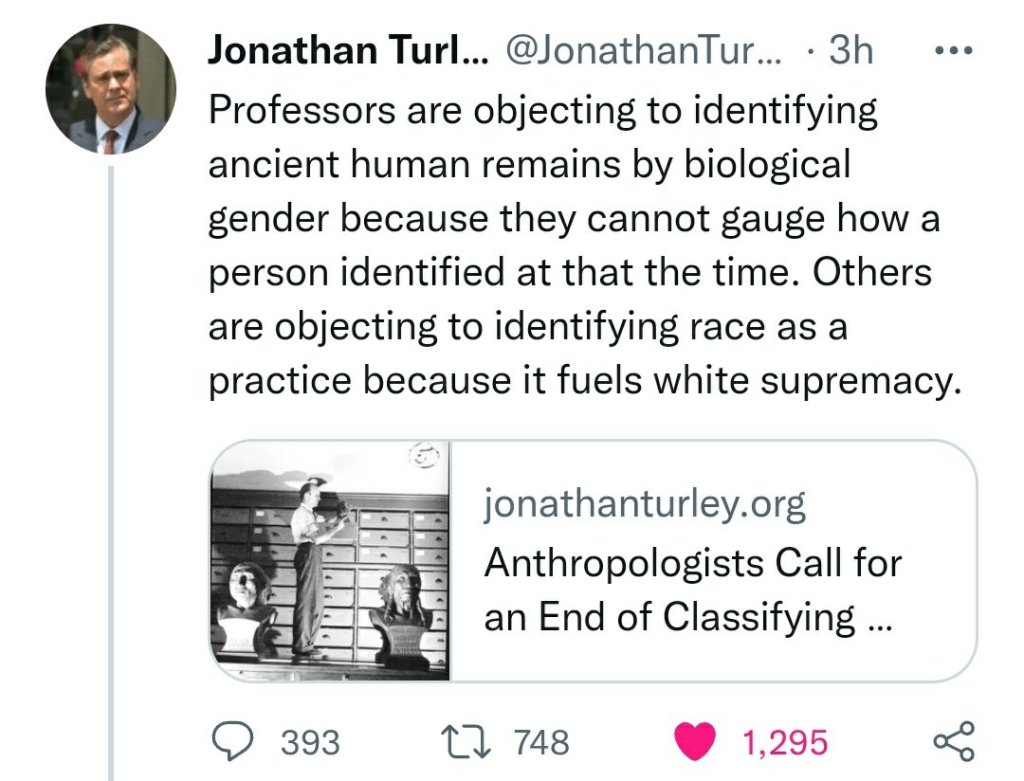Screen dimensions: 1024x781
Task: Click the left bust statue in thumbnail
Action: [246, 603]
